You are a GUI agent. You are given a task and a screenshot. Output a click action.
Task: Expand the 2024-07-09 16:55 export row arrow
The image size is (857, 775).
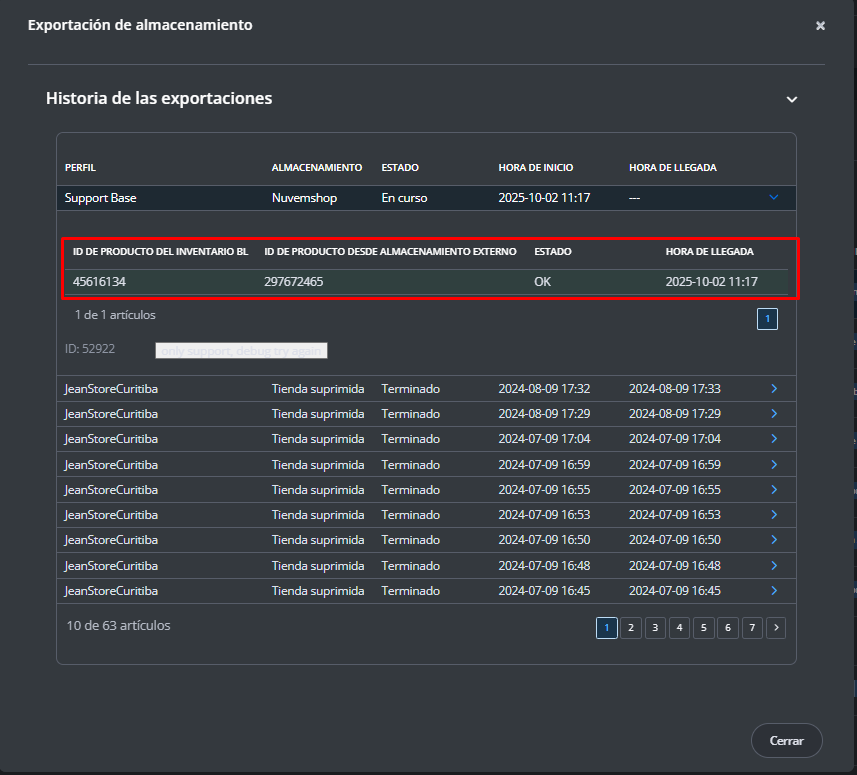[x=774, y=490]
